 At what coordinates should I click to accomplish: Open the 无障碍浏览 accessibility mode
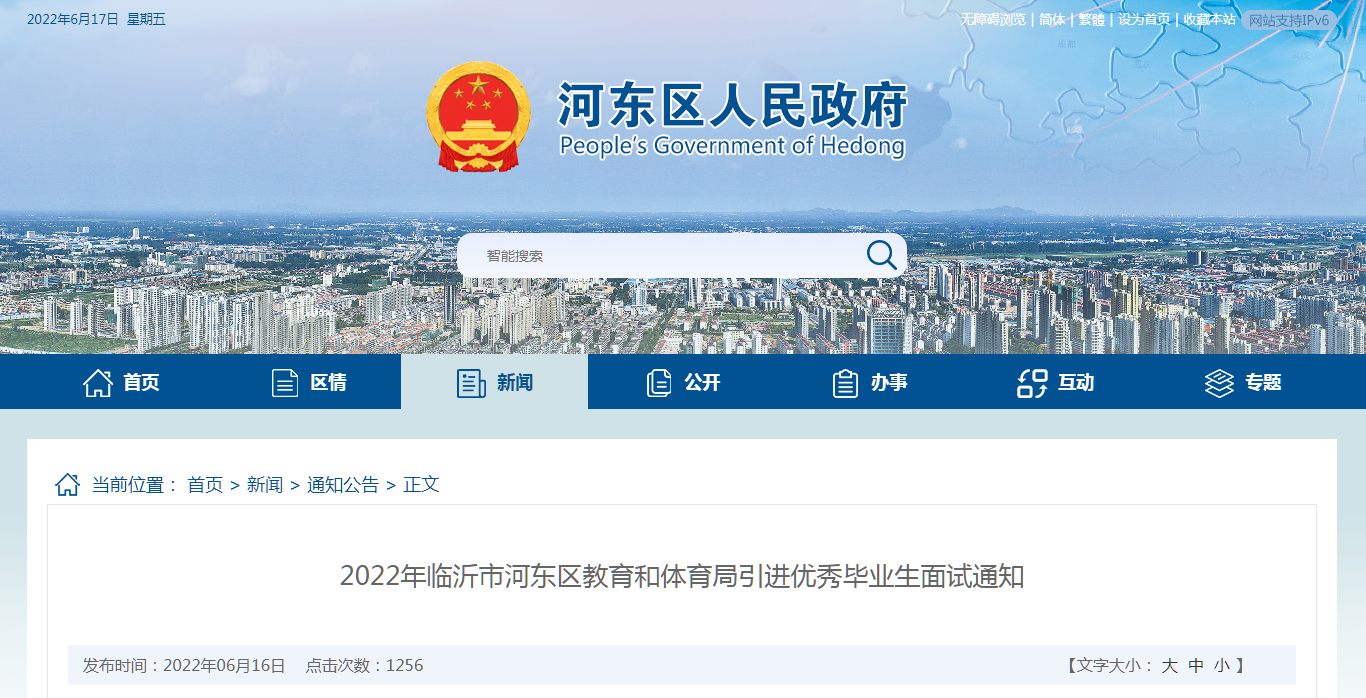click(x=993, y=19)
